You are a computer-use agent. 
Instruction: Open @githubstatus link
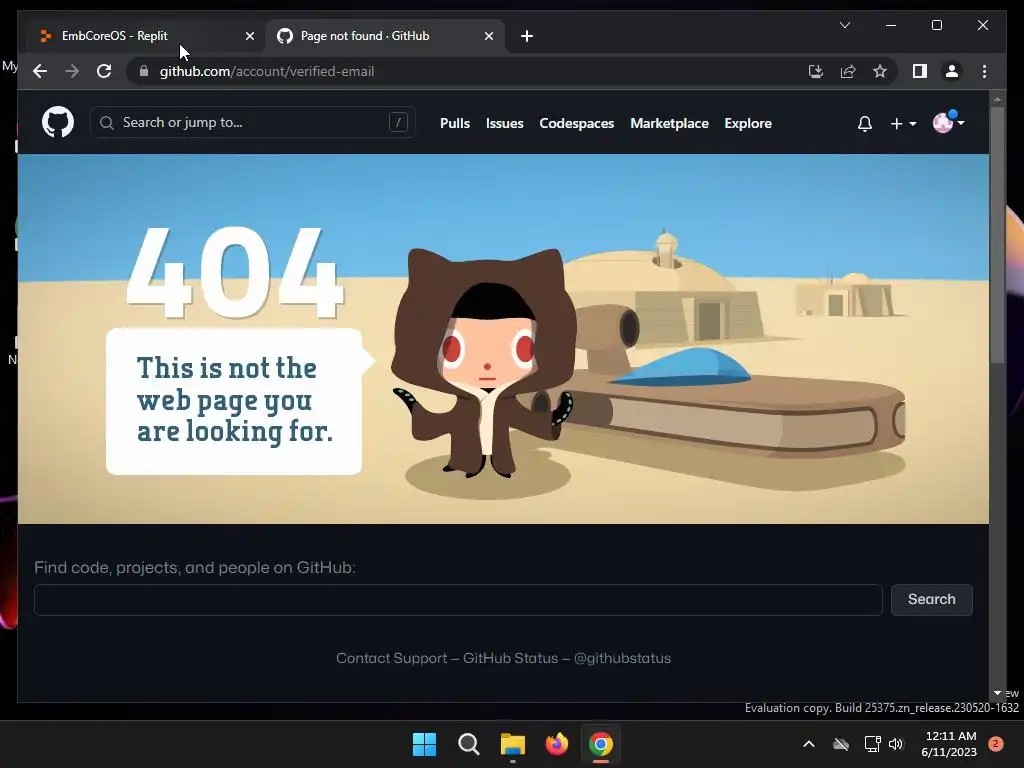(x=622, y=658)
